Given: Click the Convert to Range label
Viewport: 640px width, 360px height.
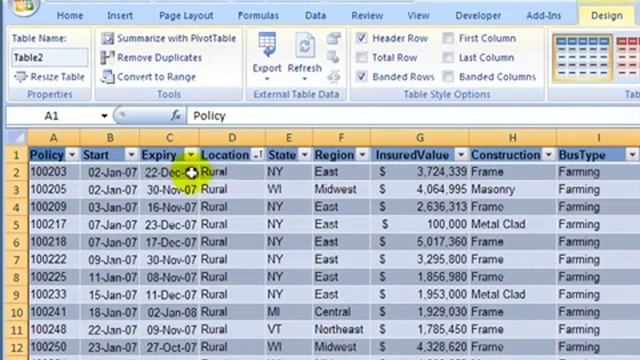Looking at the screenshot, I should [x=156, y=77].
